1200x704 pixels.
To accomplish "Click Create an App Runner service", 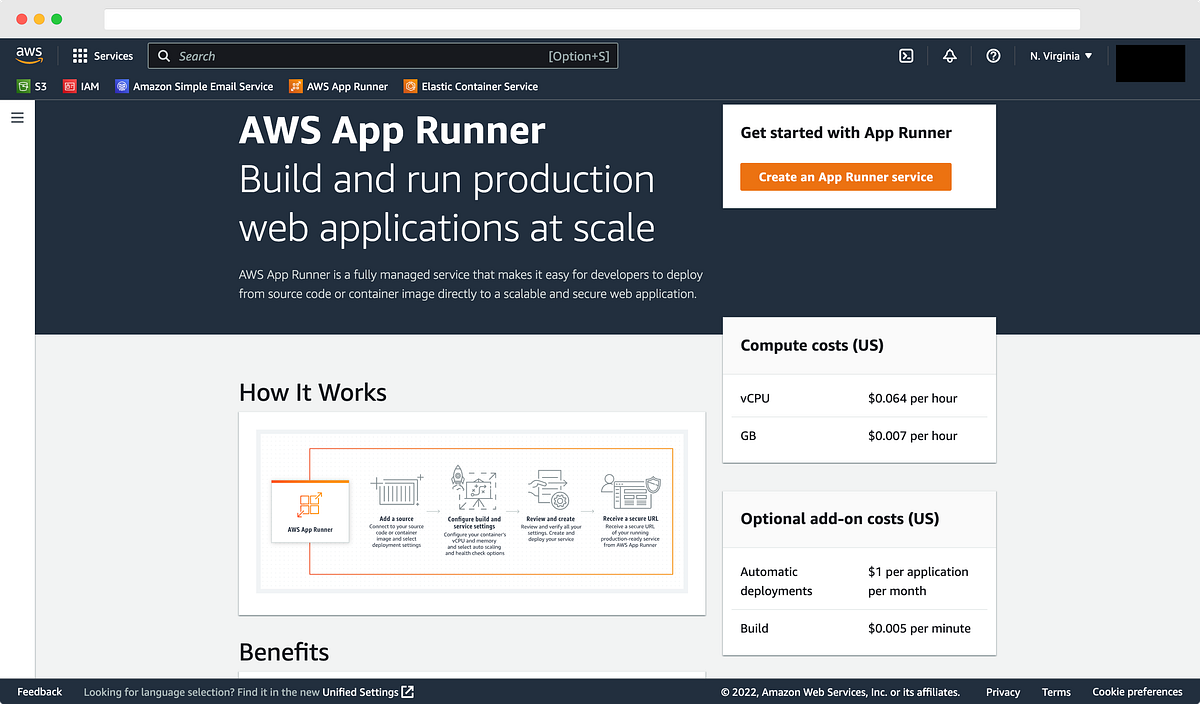I will [x=845, y=176].
